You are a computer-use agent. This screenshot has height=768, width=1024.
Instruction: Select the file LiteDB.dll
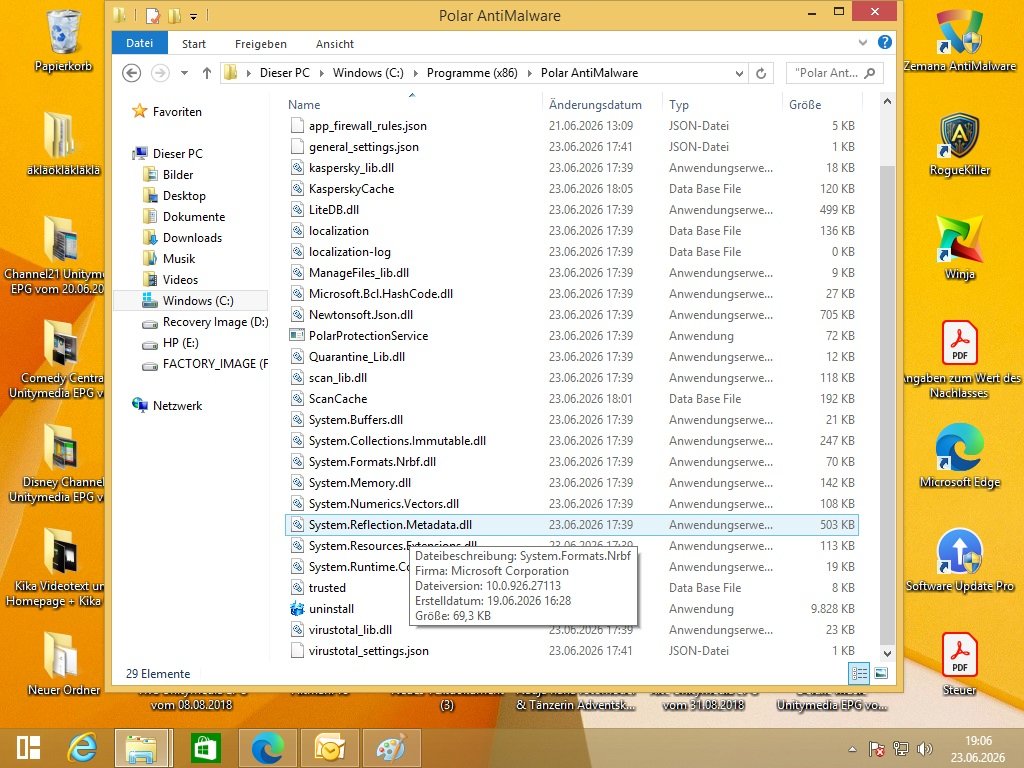pos(334,210)
